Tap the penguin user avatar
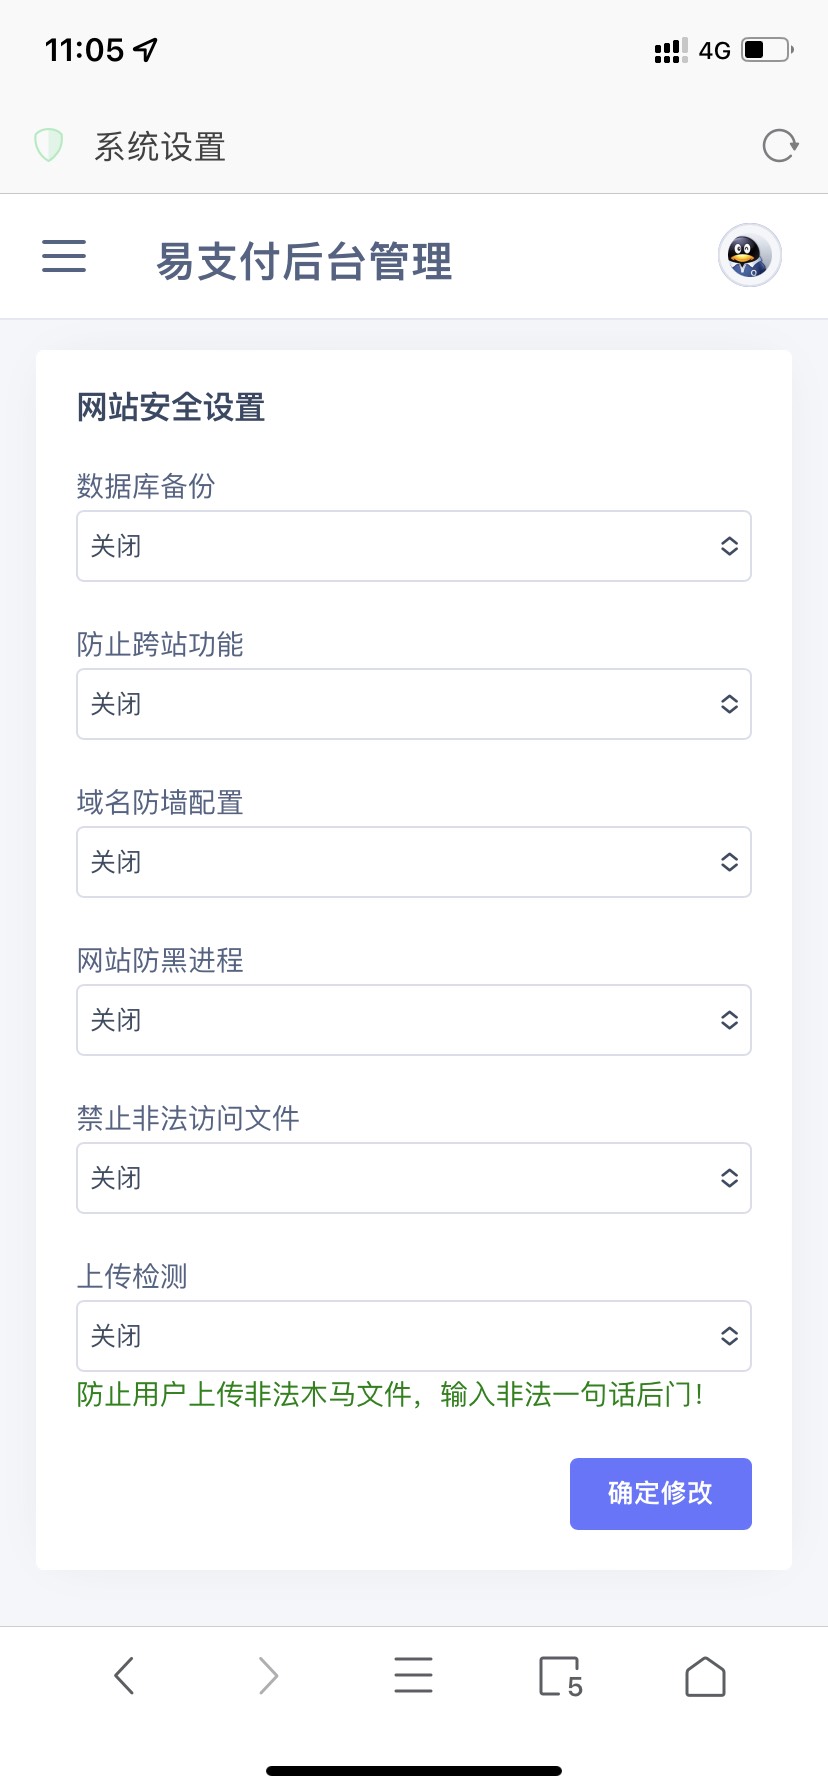This screenshot has width=828, height=1792. coord(749,256)
